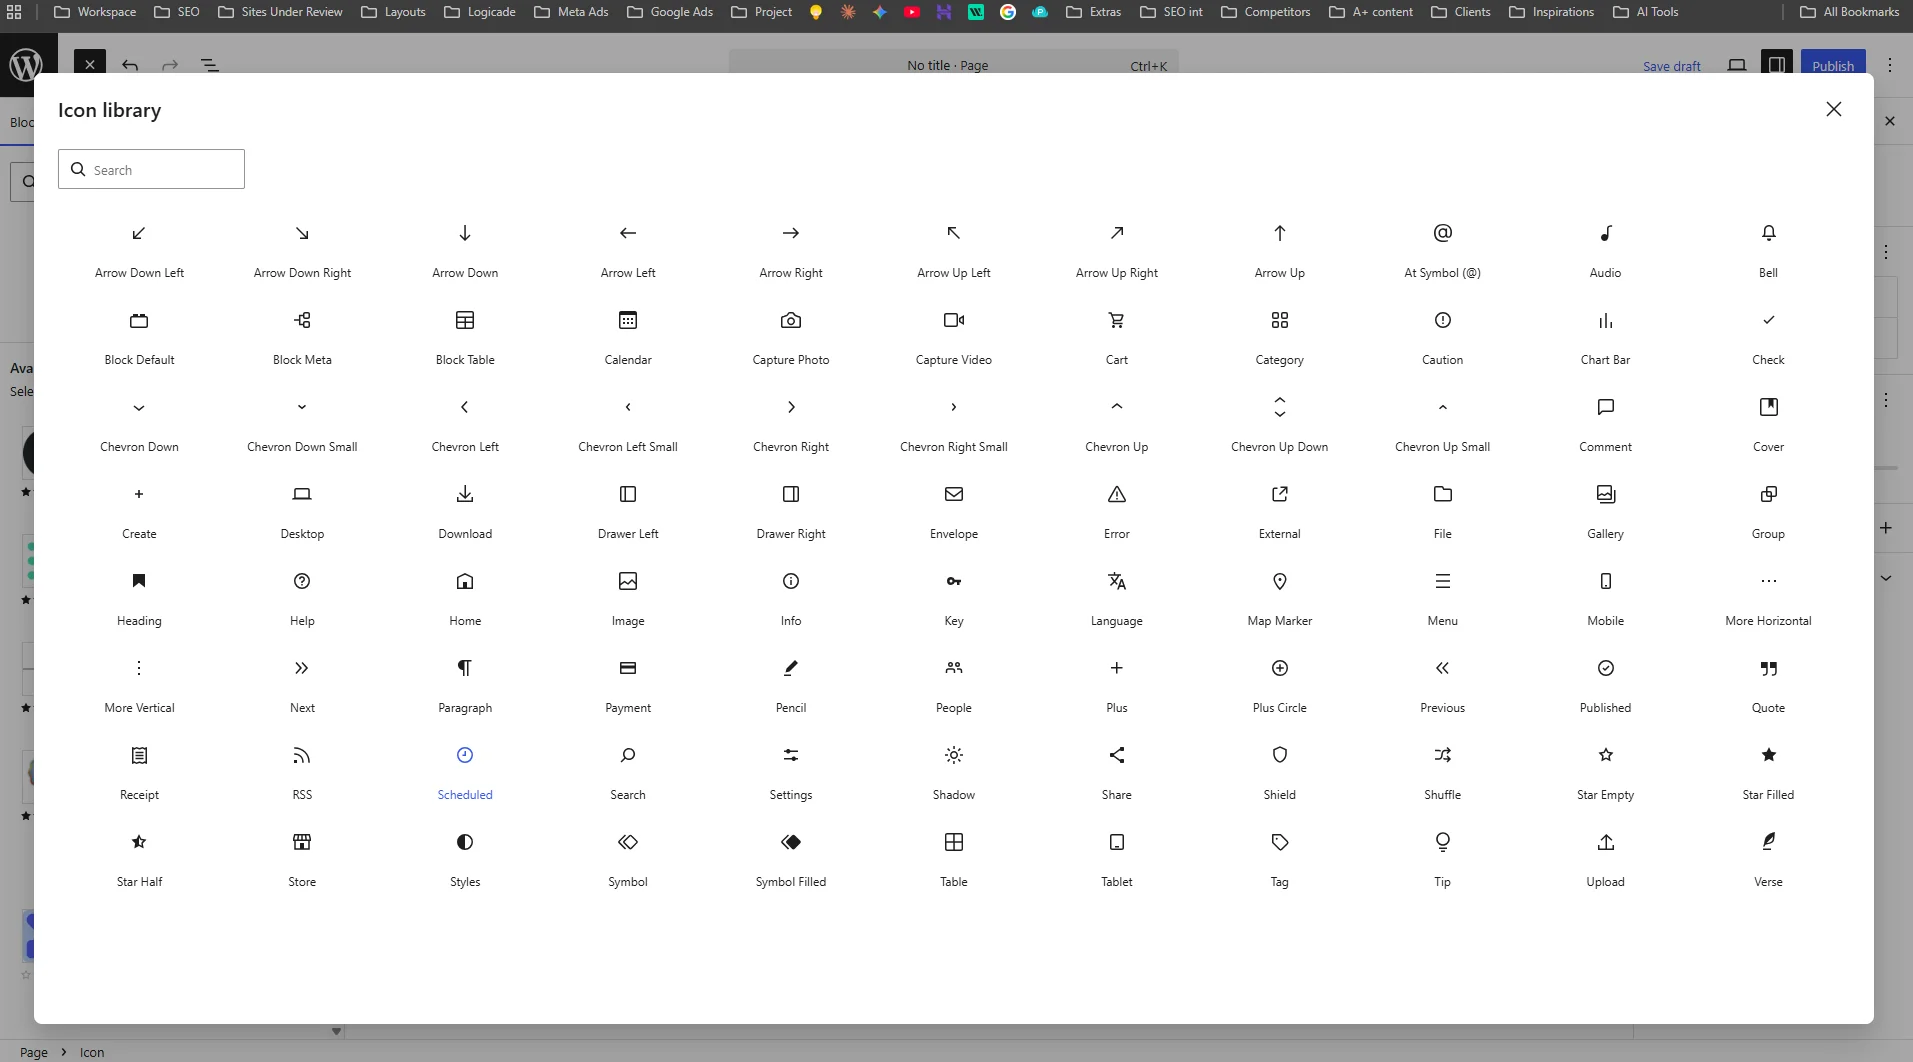The image size is (1913, 1062).
Task: Select the Download icon
Action: tap(465, 494)
